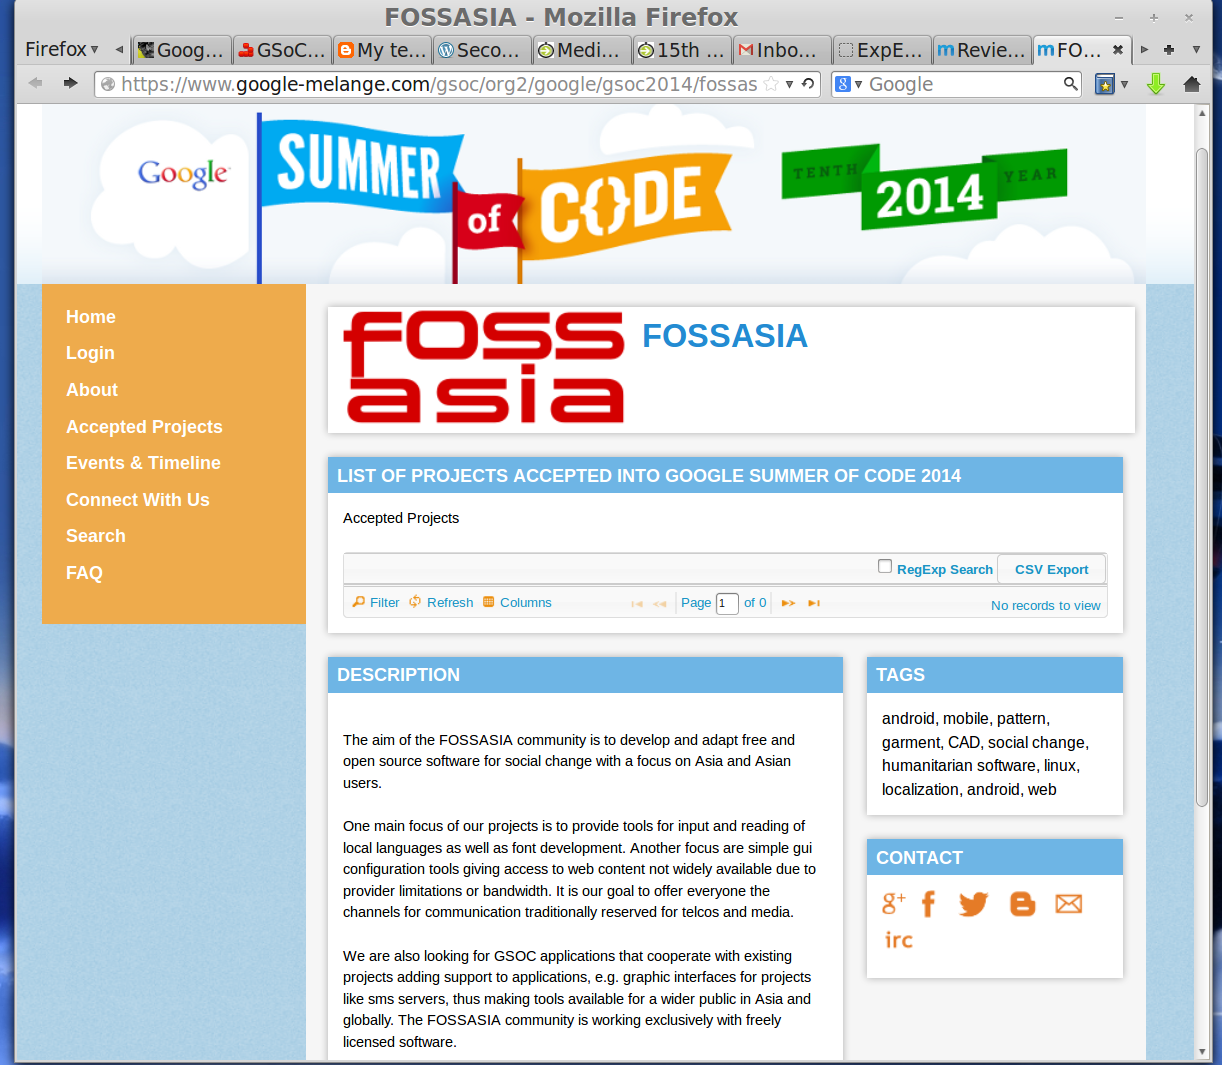The height and width of the screenshot is (1065, 1222).
Task: Click Columns in the project list toolbar
Action: [517, 602]
